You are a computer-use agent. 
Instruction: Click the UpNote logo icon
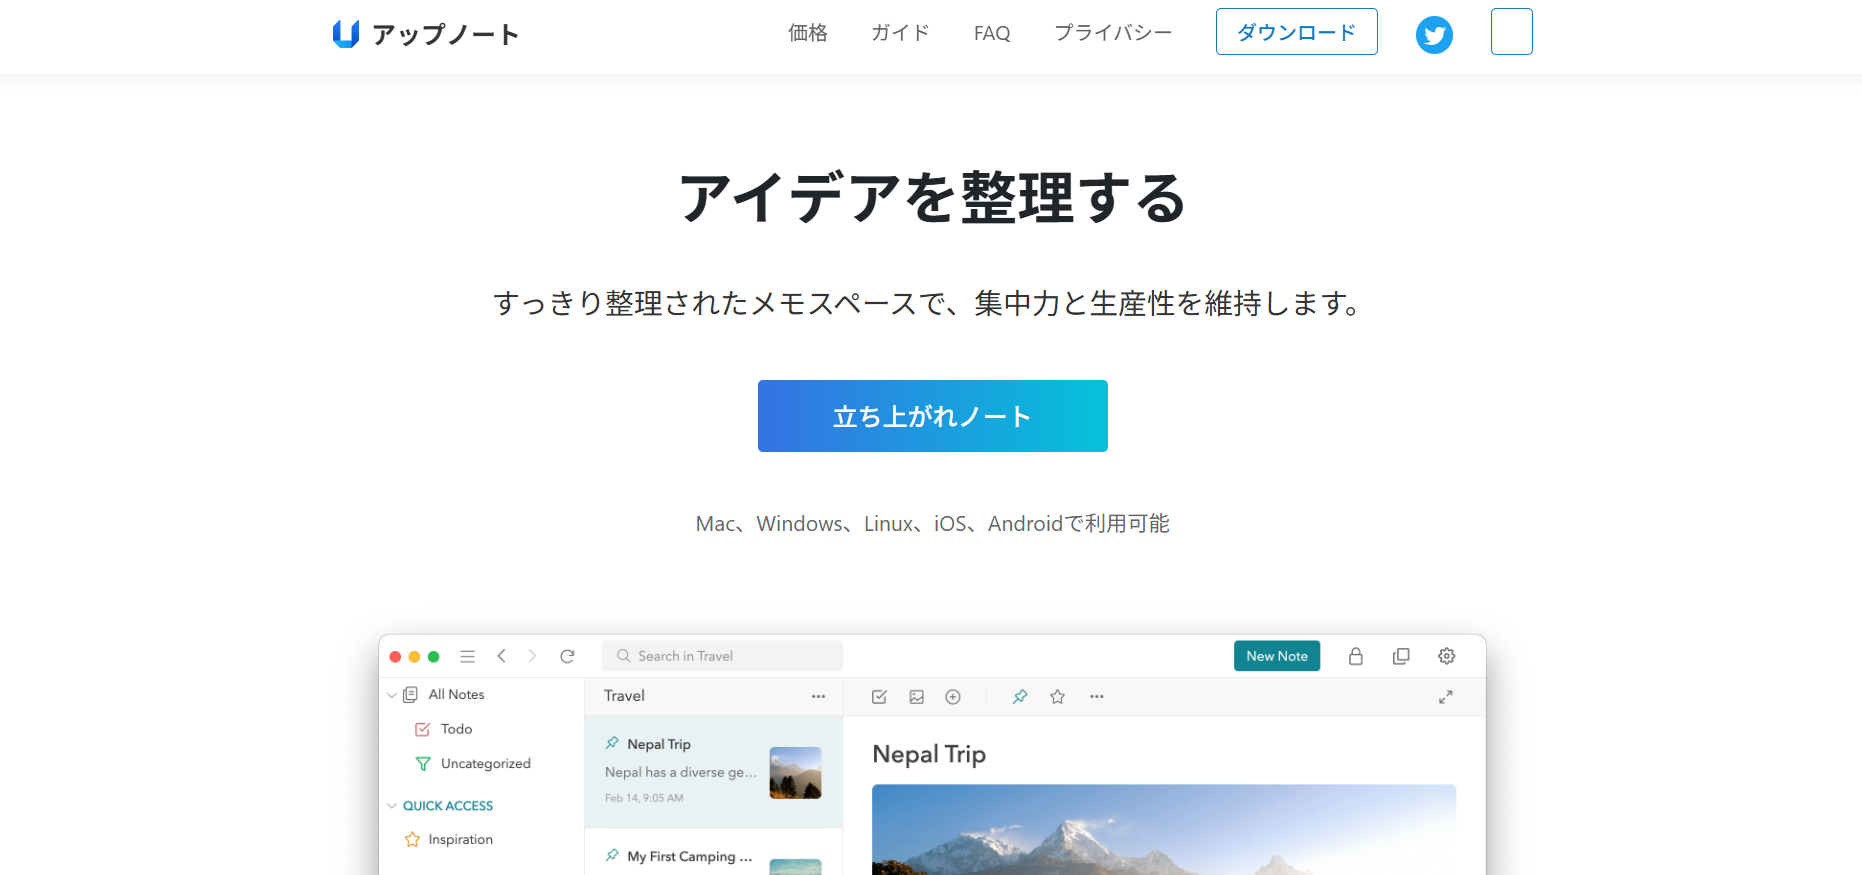346,34
